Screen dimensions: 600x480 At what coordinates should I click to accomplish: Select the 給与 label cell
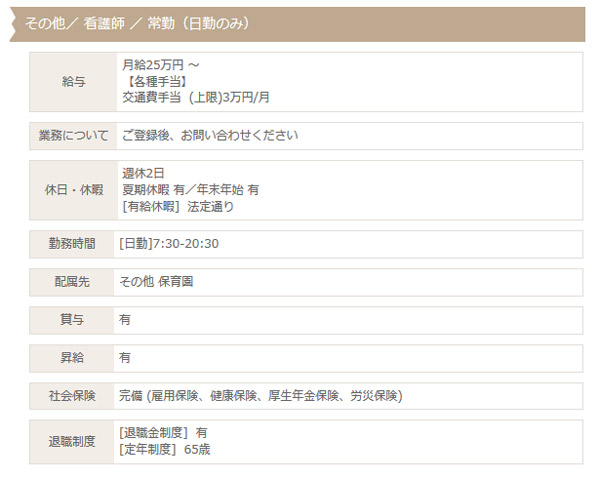(x=73, y=82)
